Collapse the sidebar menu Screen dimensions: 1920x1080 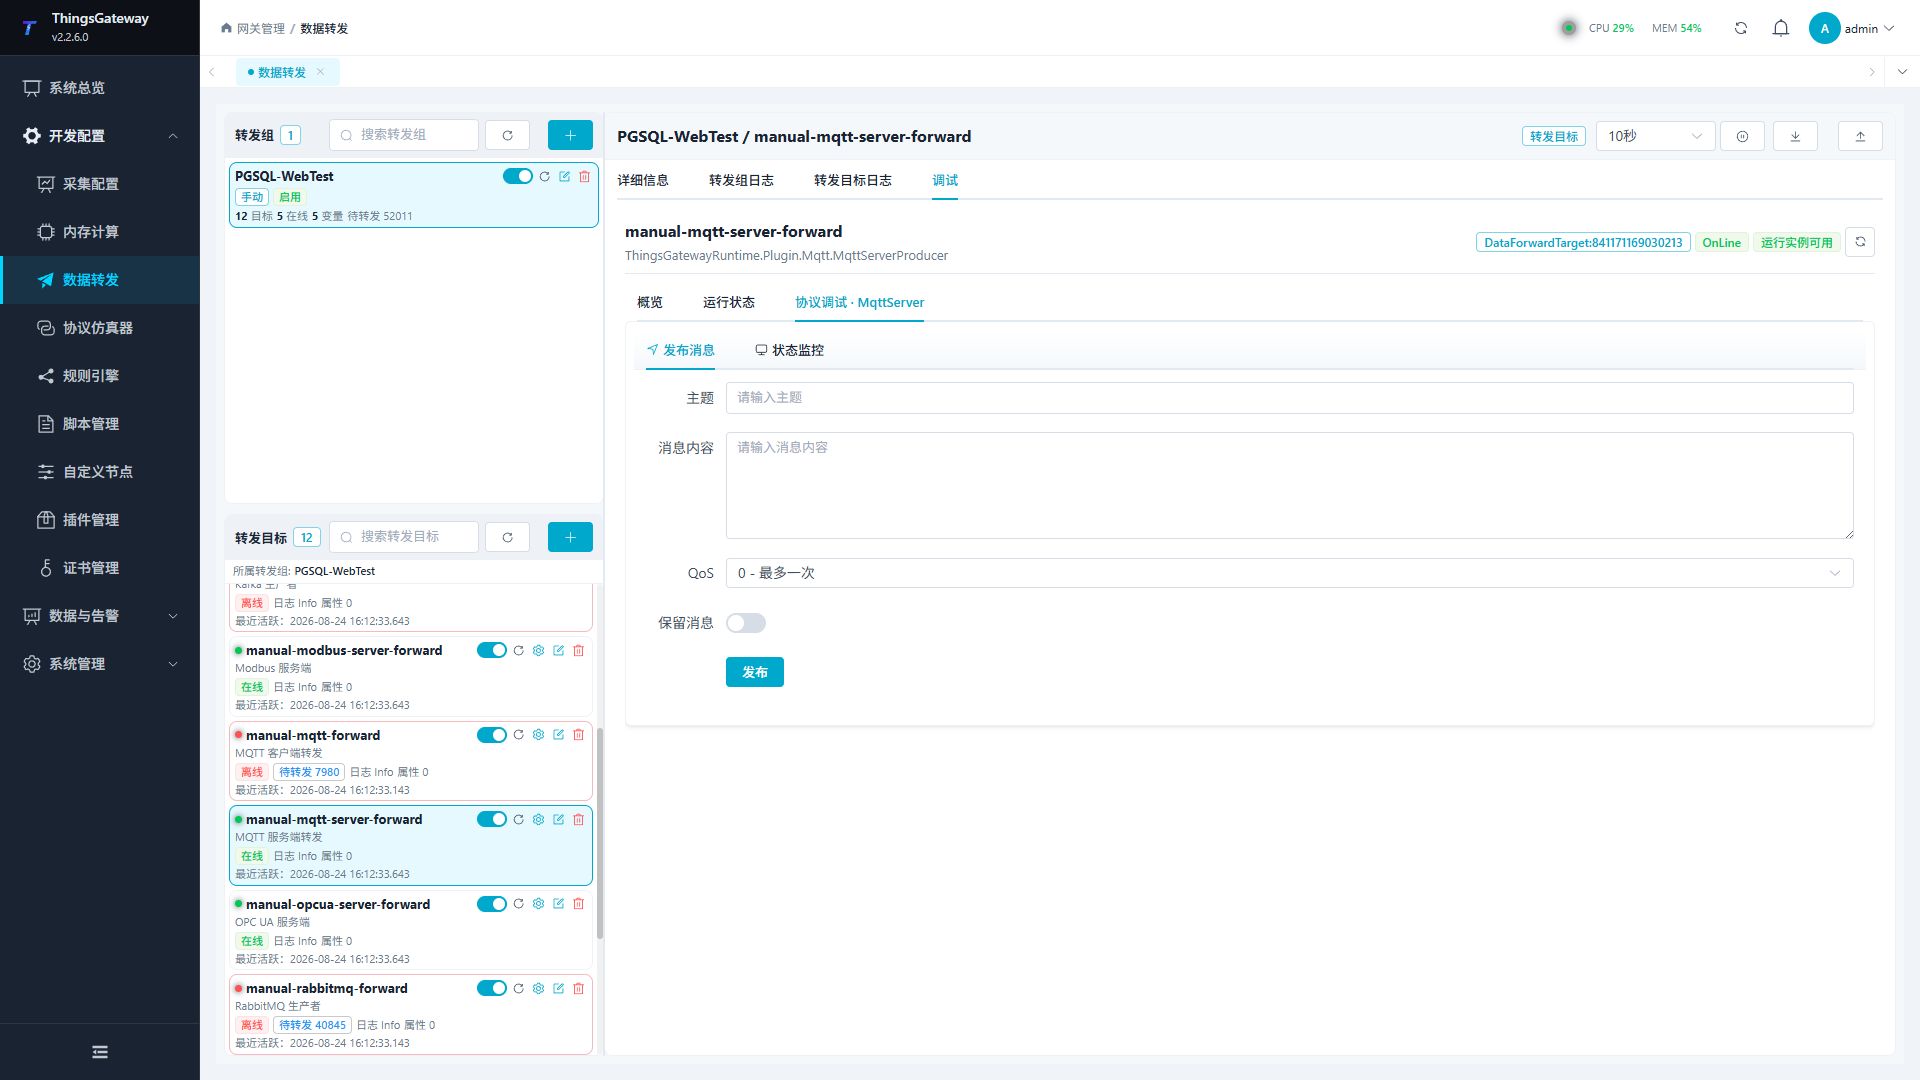coord(100,1052)
